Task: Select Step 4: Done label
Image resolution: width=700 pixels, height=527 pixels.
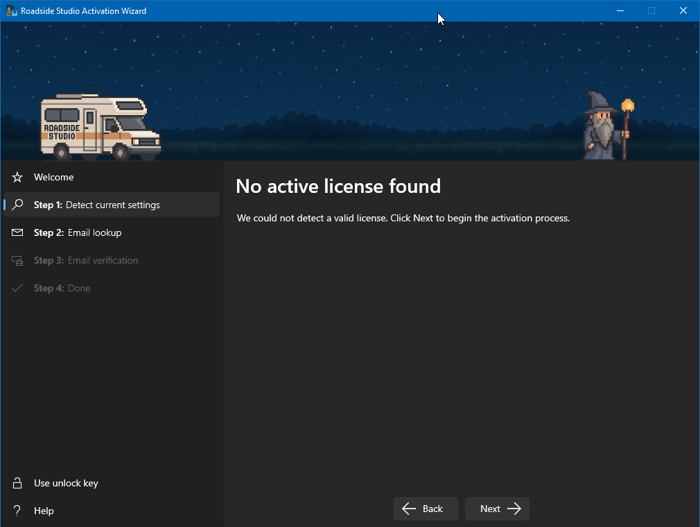Action: [62, 288]
